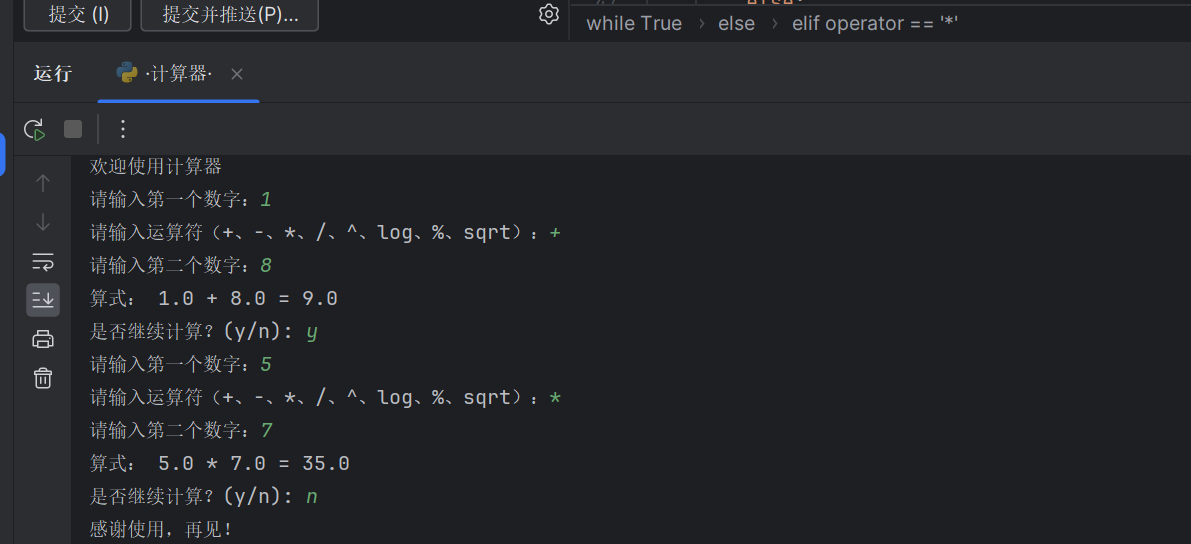Click the 感谢使用，再见！ output line
The image size is (1191, 544).
[x=161, y=529]
